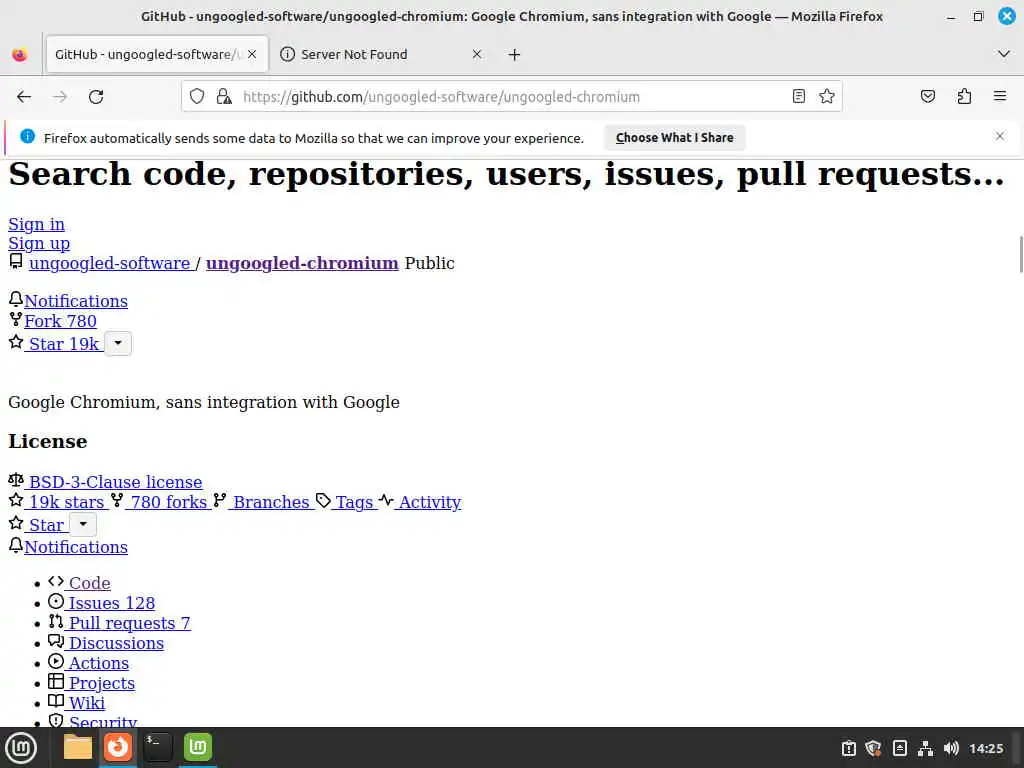Toggle reader view in the address bar
1024x768 pixels.
[x=798, y=97]
